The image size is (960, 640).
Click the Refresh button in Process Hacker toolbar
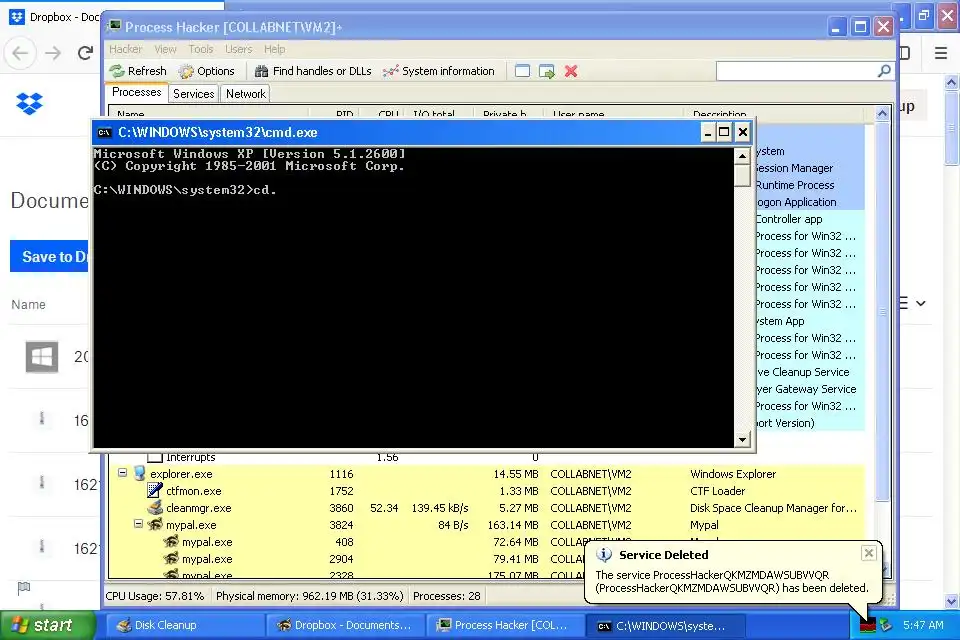138,71
